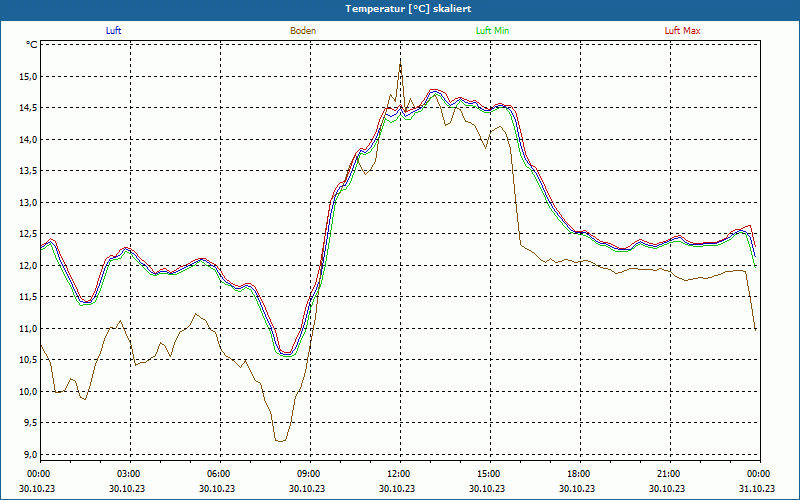
Task: Click the 'Boden' legend label
Action: click(303, 31)
